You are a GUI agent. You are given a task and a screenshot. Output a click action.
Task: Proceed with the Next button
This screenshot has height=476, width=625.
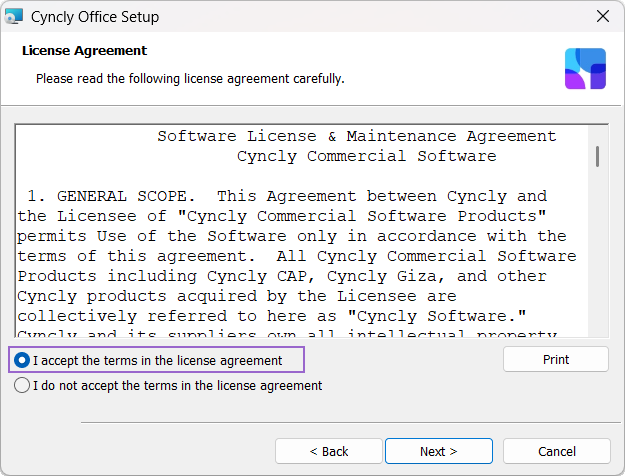click(439, 451)
